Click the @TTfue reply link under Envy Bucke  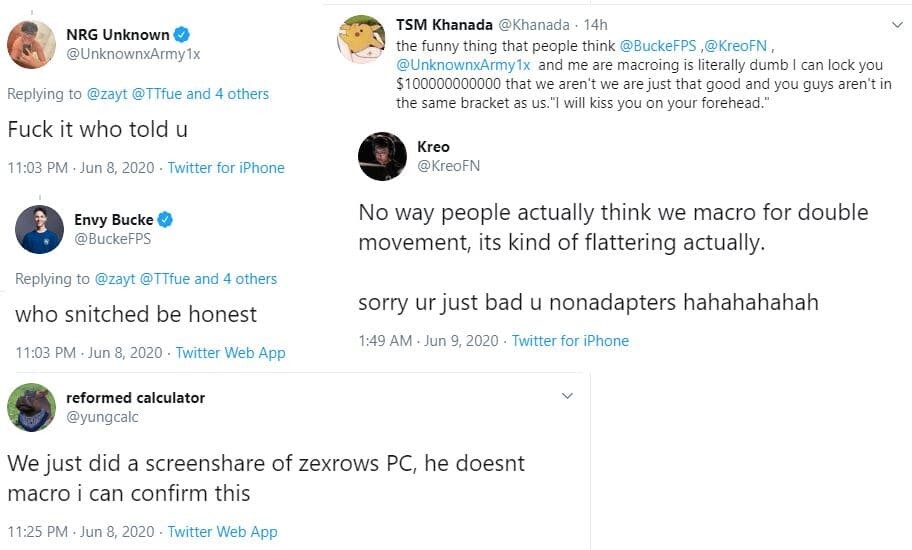coord(165,279)
